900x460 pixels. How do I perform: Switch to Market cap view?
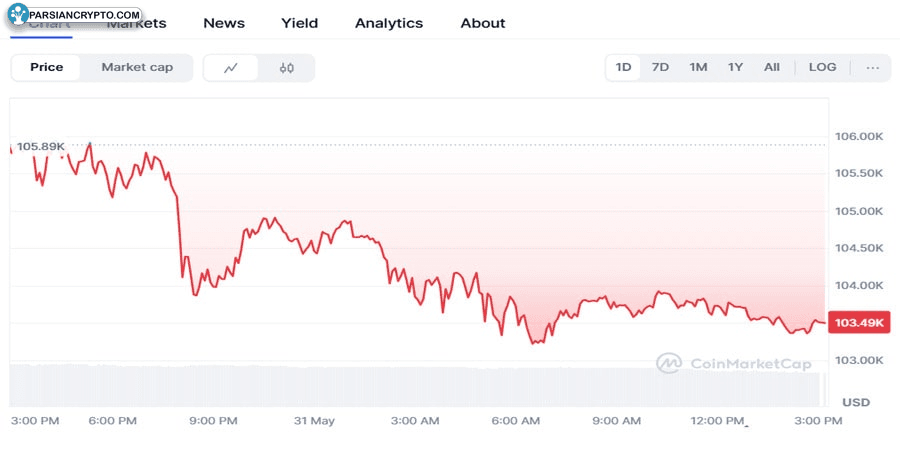click(137, 67)
